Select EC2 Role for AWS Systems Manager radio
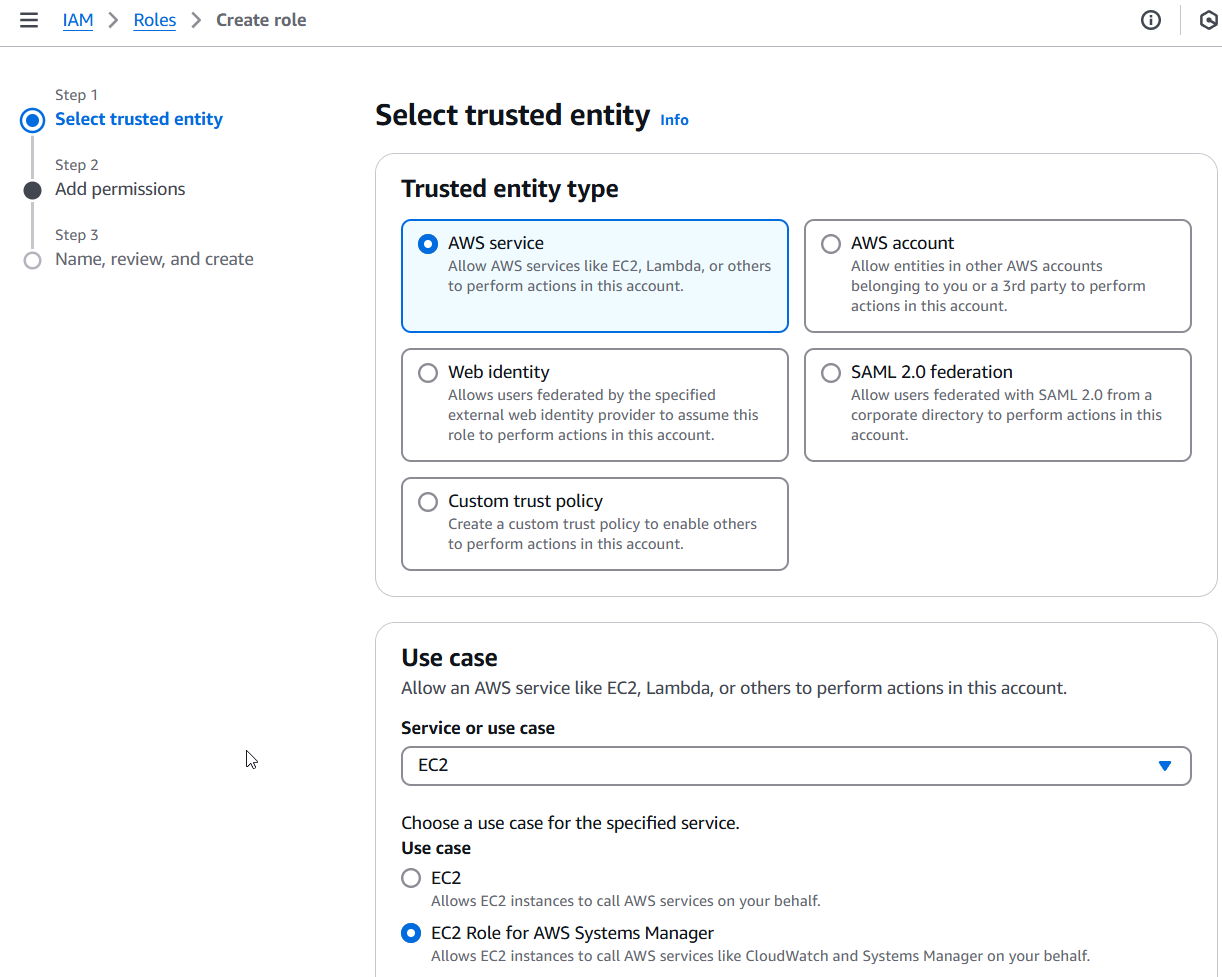The height and width of the screenshot is (977, 1222). [x=411, y=933]
